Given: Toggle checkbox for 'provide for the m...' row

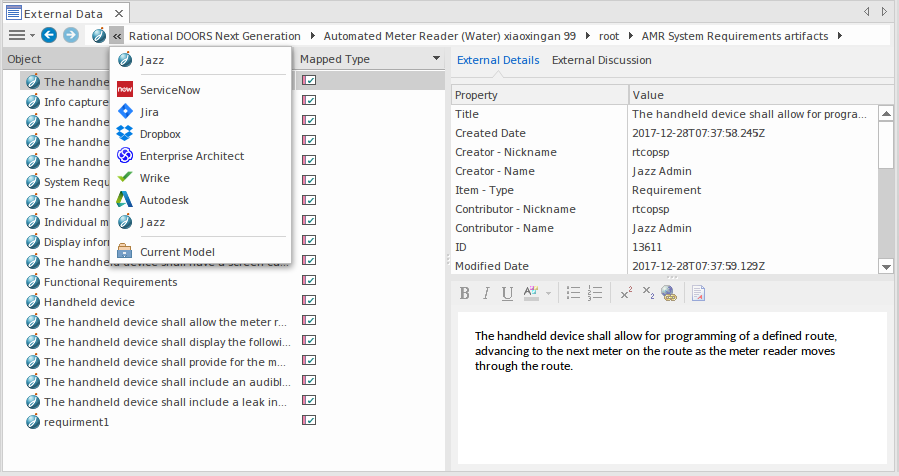Looking at the screenshot, I should 309,360.
